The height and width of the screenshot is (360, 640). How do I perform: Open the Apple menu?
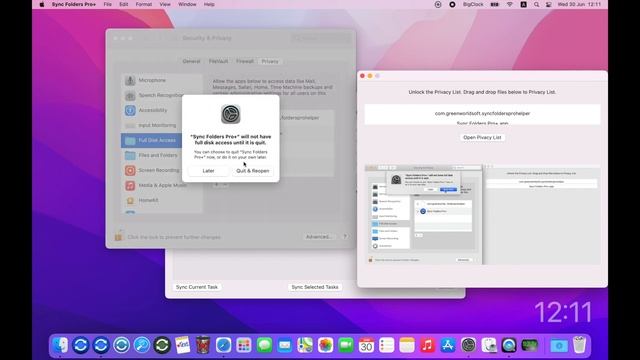pyautogui.click(x=42, y=4)
